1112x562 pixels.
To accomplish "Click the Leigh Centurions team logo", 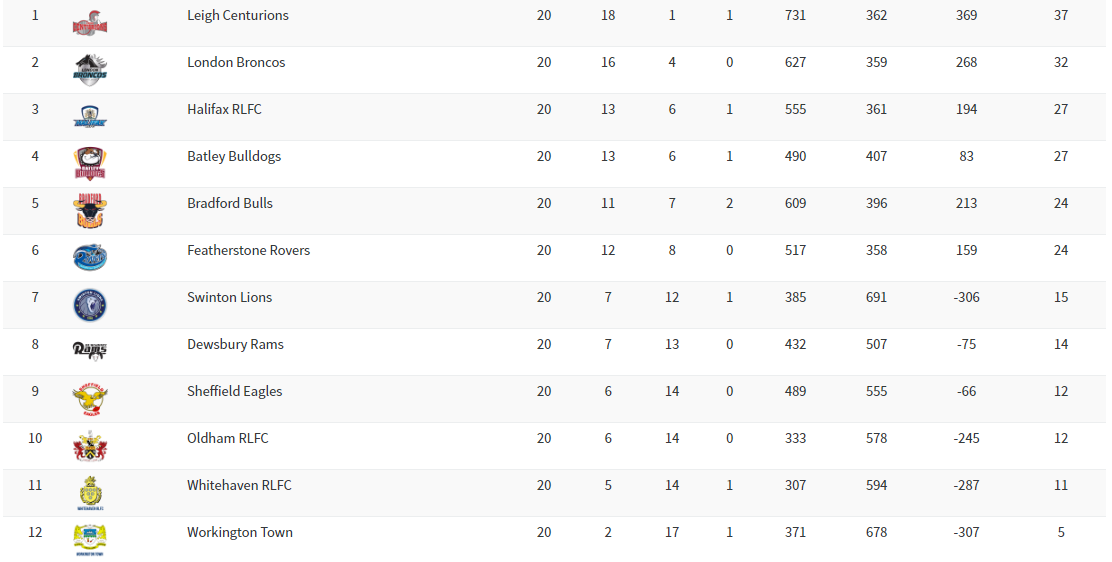I will (x=90, y=22).
